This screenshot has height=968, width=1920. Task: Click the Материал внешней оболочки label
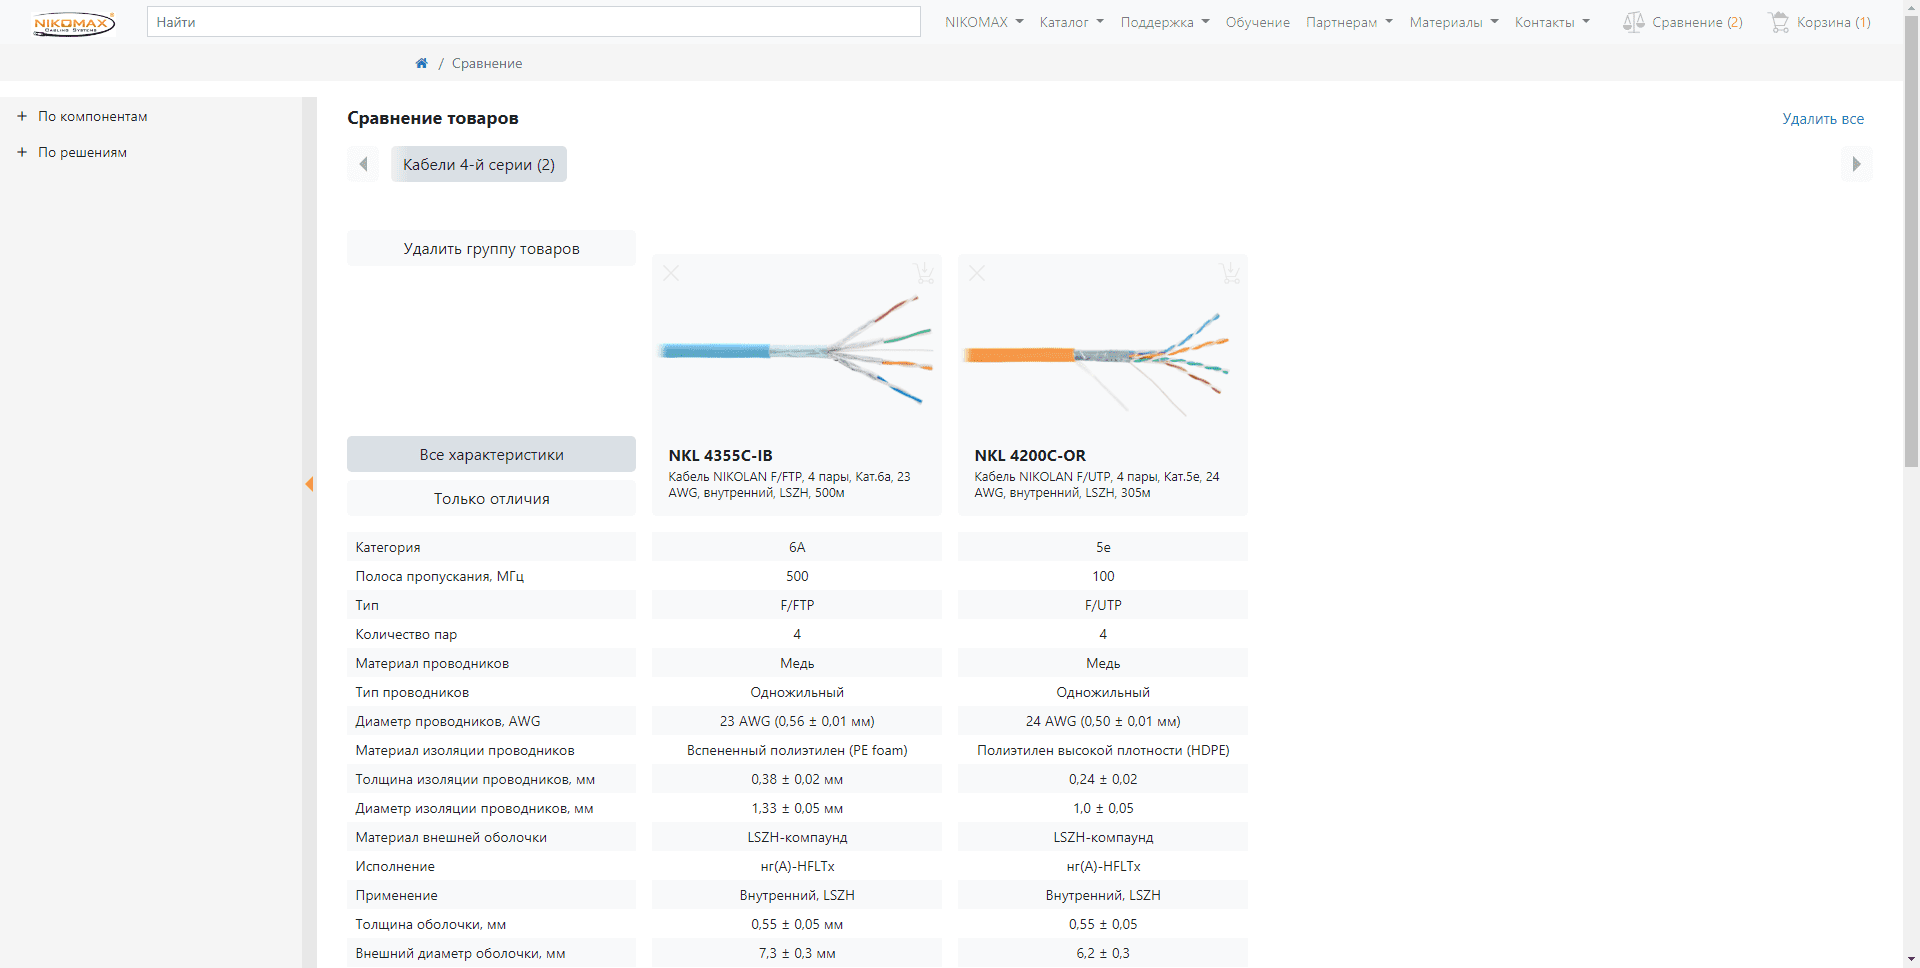pos(451,837)
